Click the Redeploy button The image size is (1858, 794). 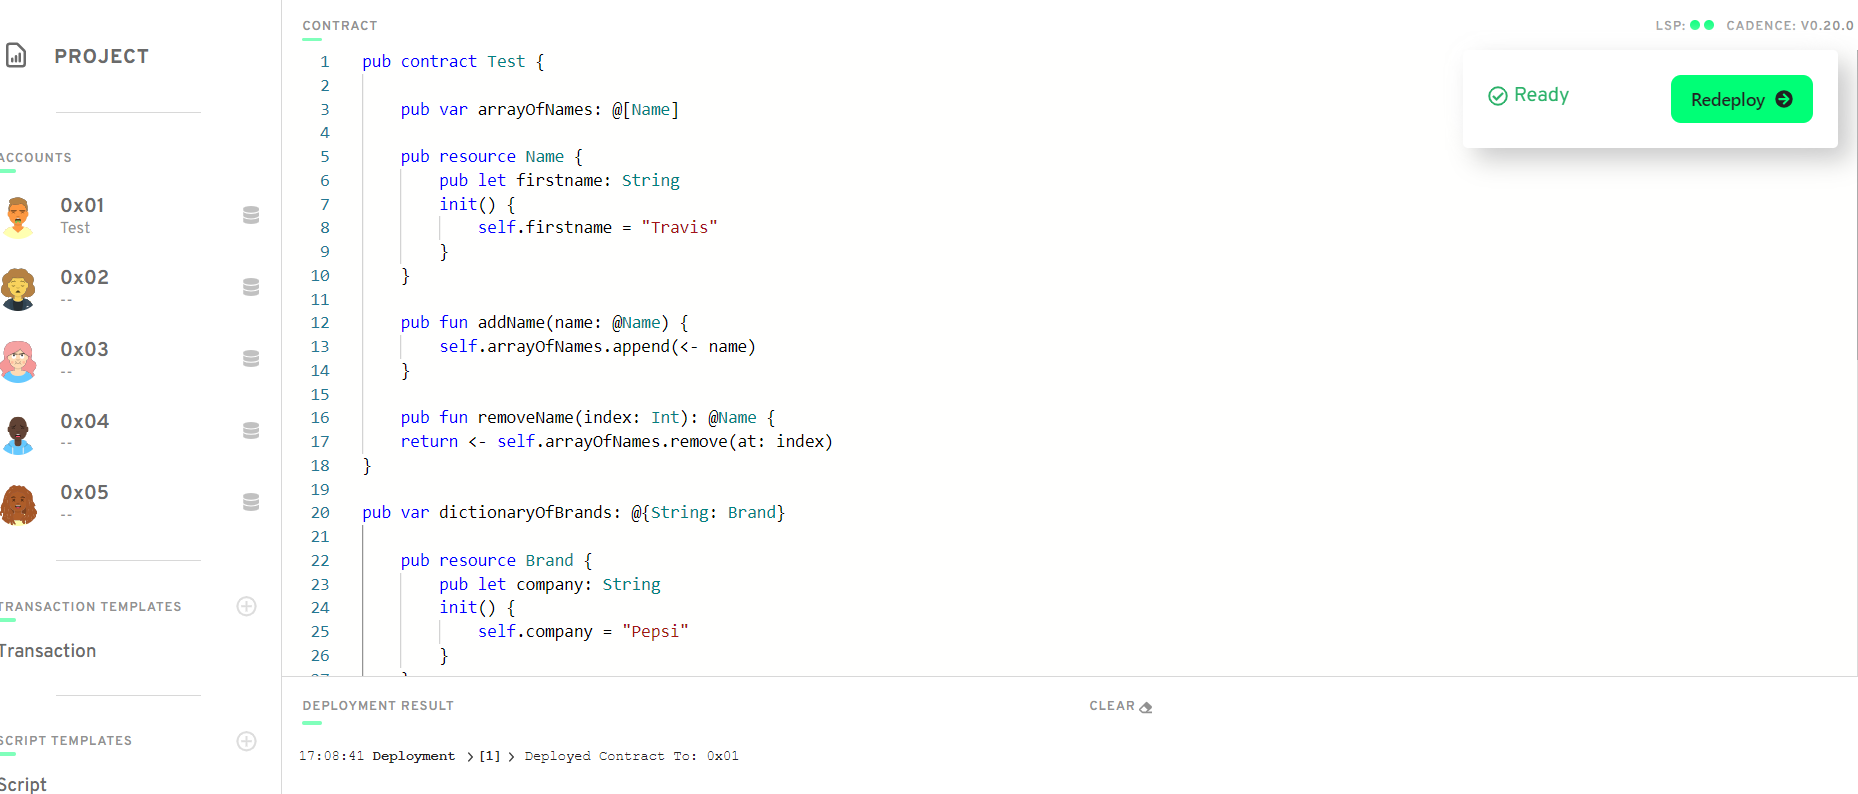1741,99
